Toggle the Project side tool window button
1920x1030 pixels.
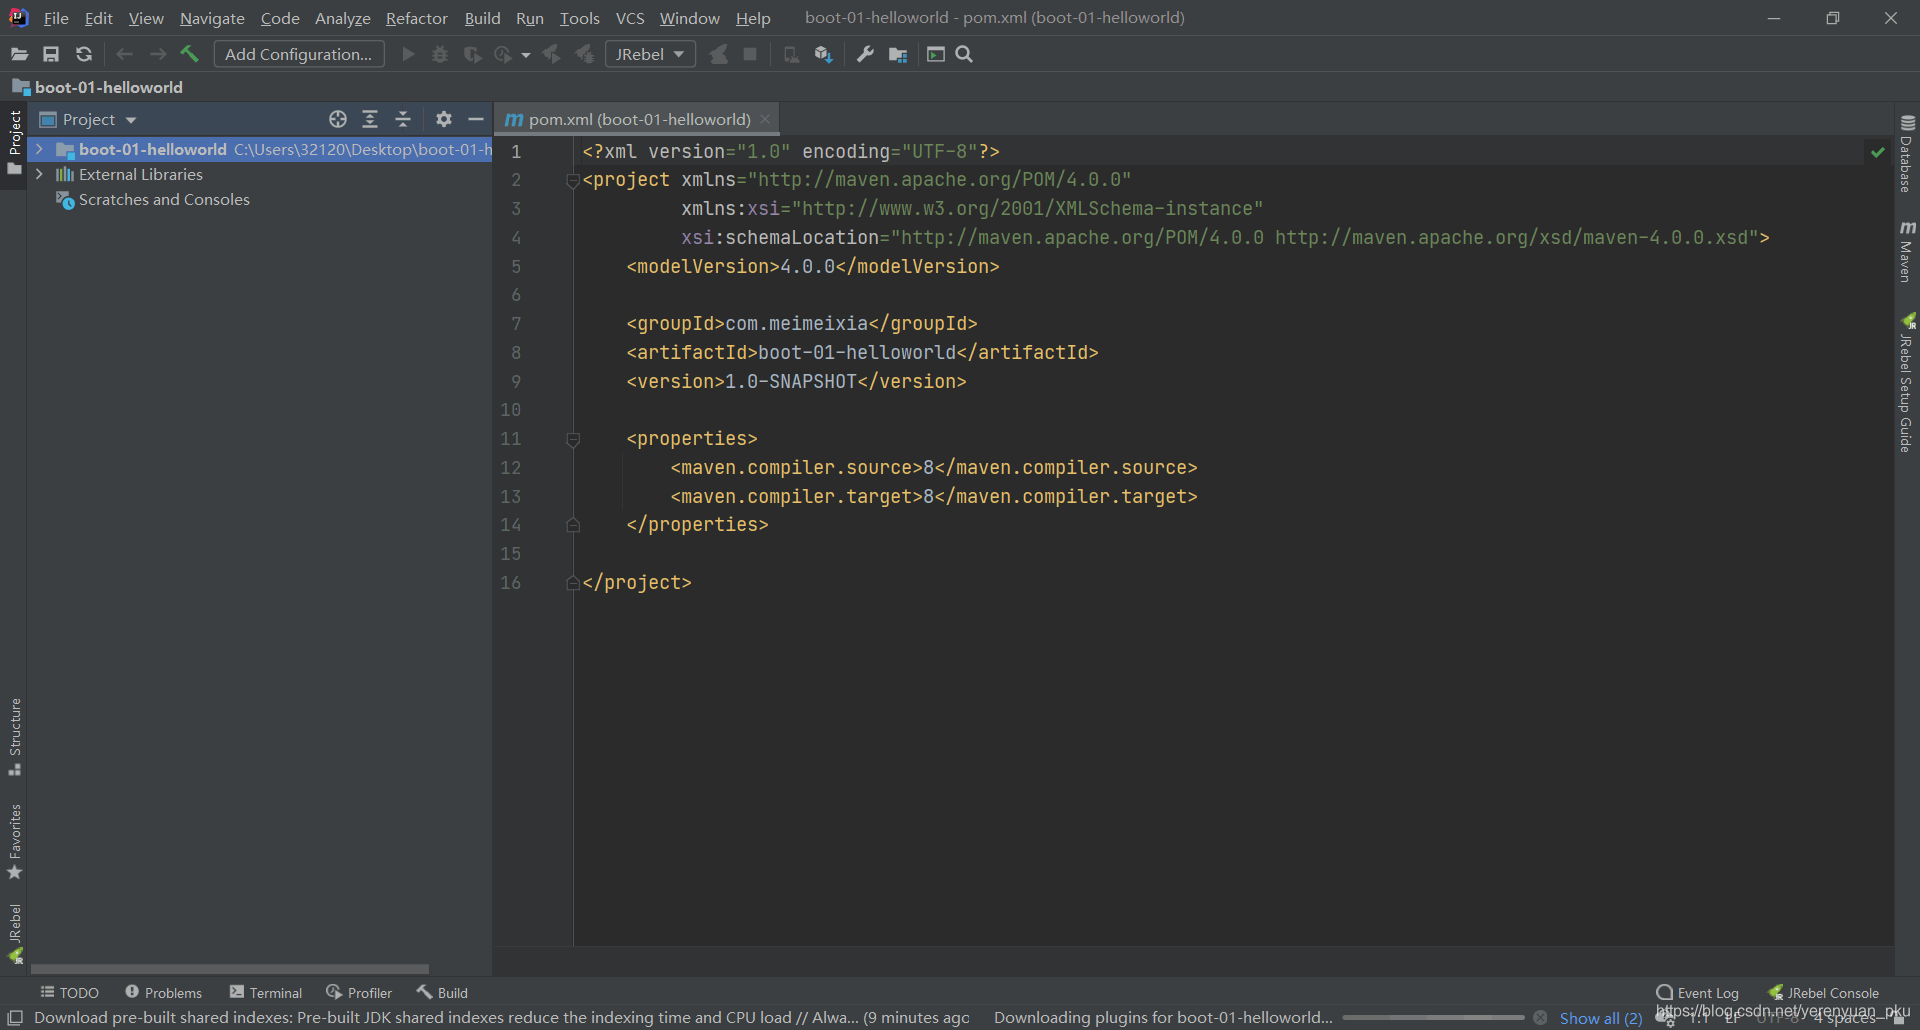(x=14, y=142)
